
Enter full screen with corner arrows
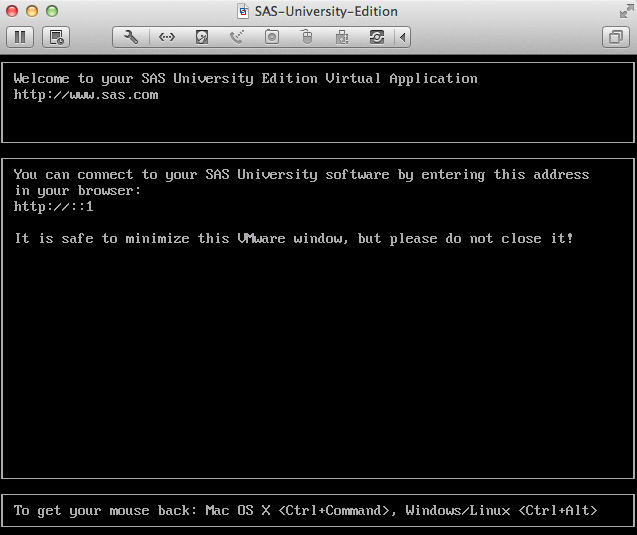coord(626,11)
